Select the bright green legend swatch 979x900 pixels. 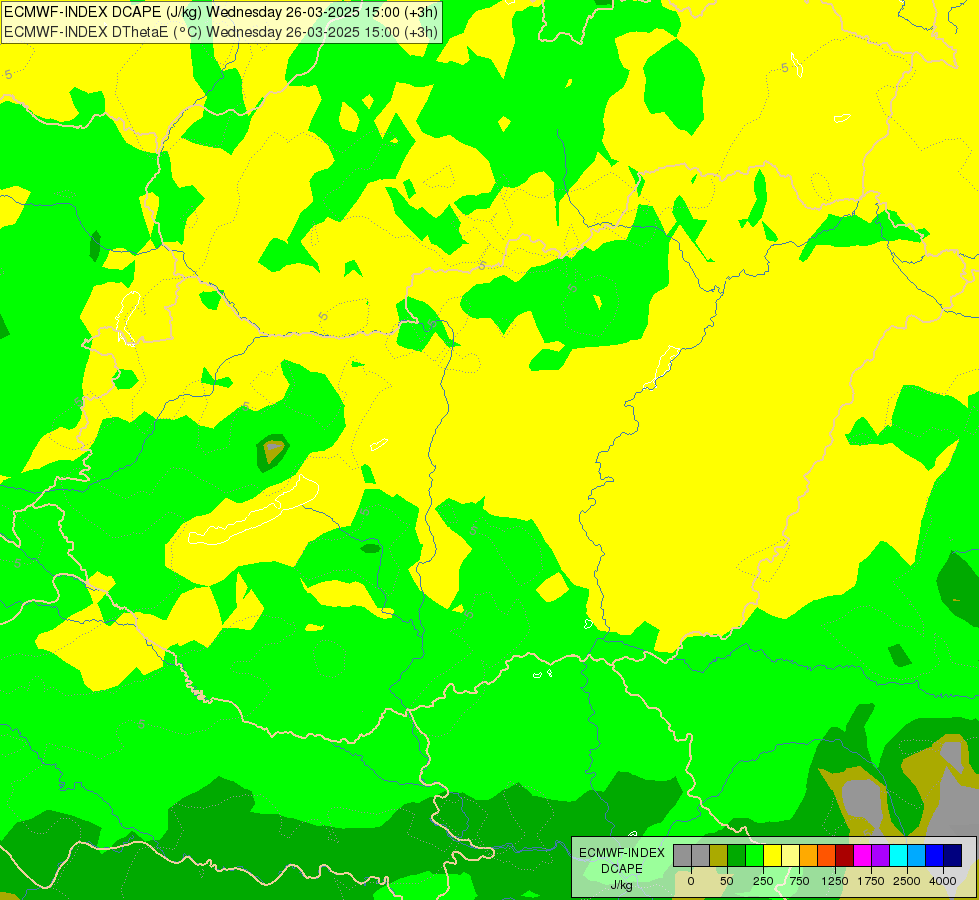click(x=754, y=855)
